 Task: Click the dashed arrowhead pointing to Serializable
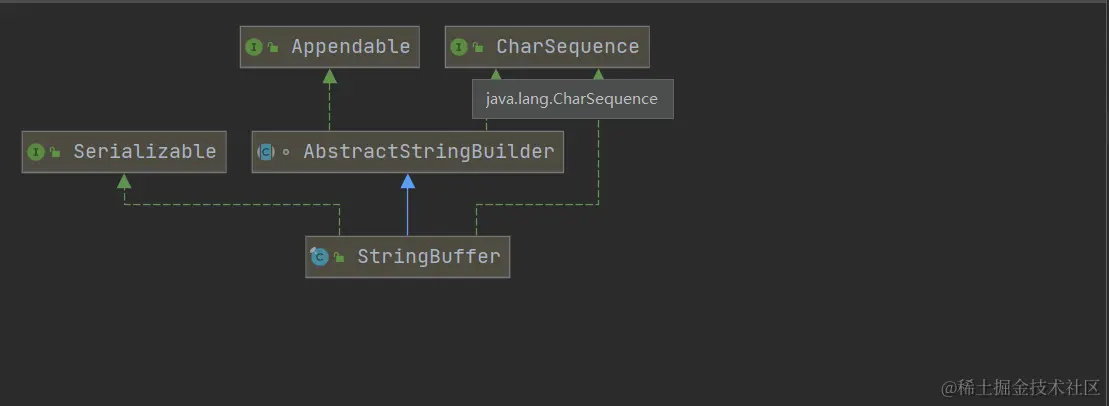(x=124, y=180)
